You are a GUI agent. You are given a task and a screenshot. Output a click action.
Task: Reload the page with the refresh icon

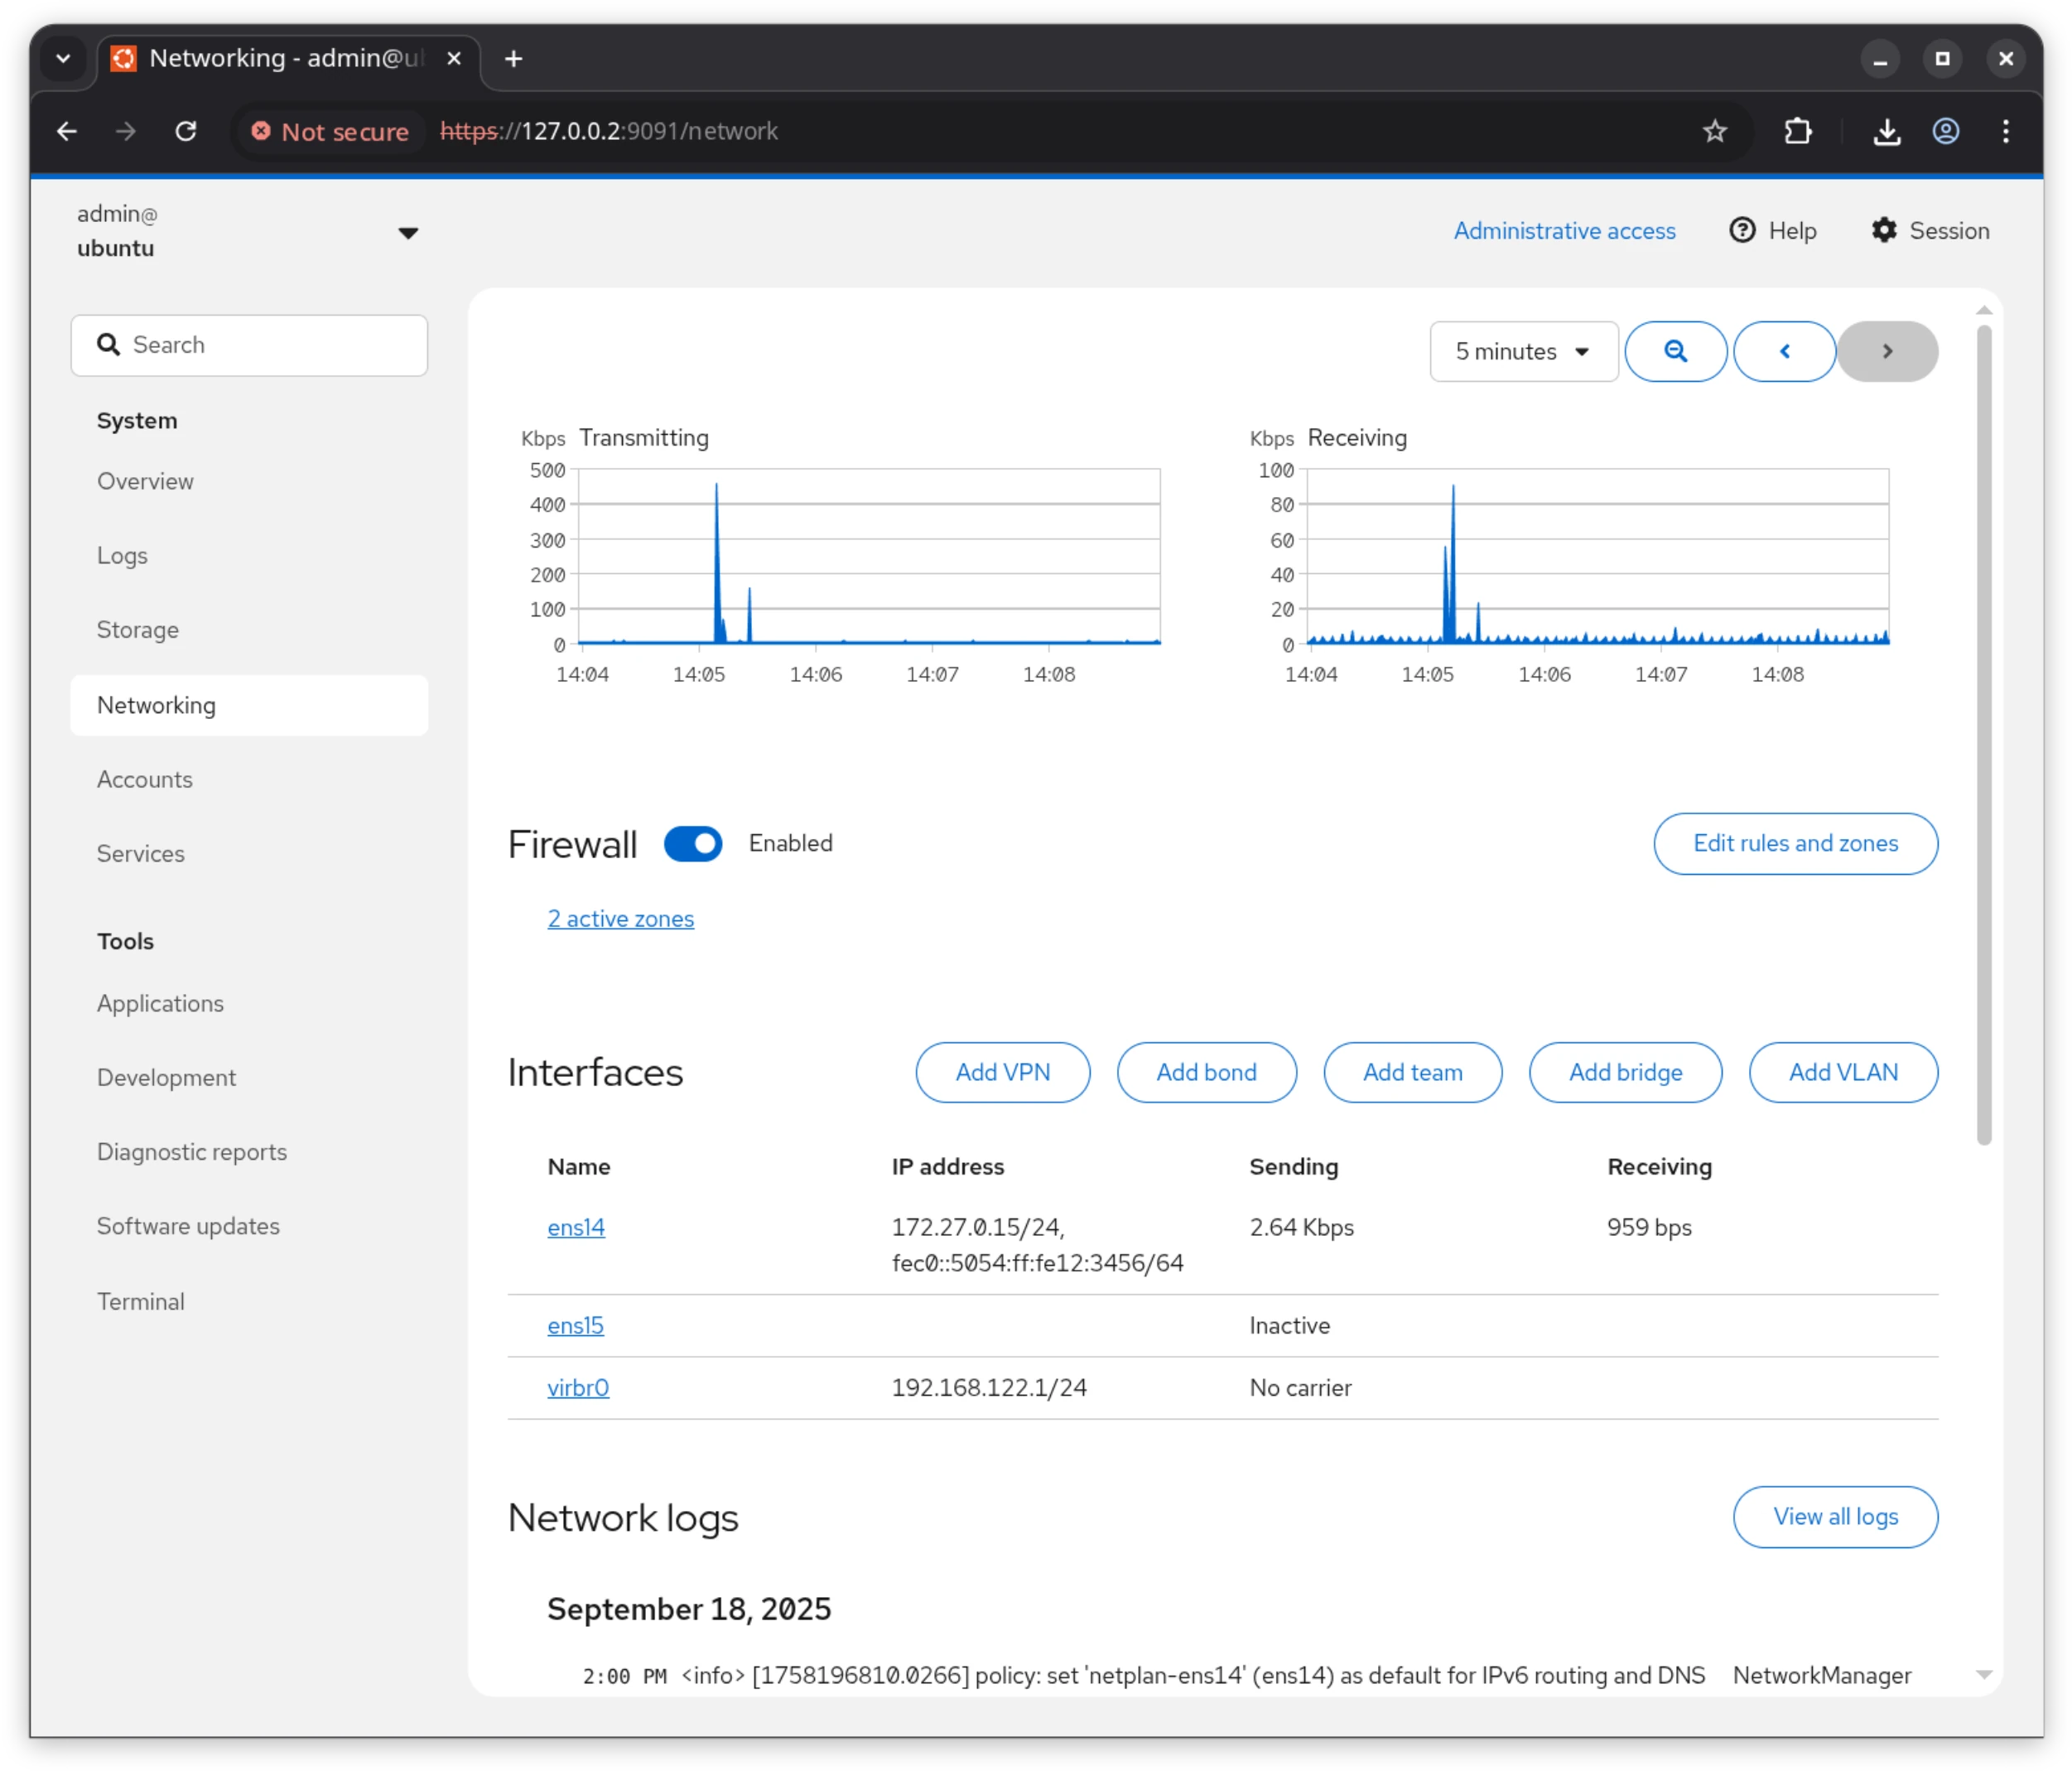186,131
